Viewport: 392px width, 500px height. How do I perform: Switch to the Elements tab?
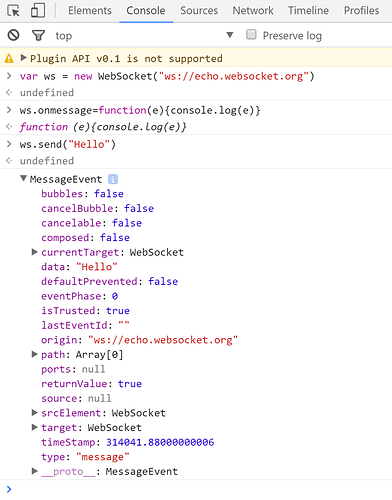click(90, 11)
